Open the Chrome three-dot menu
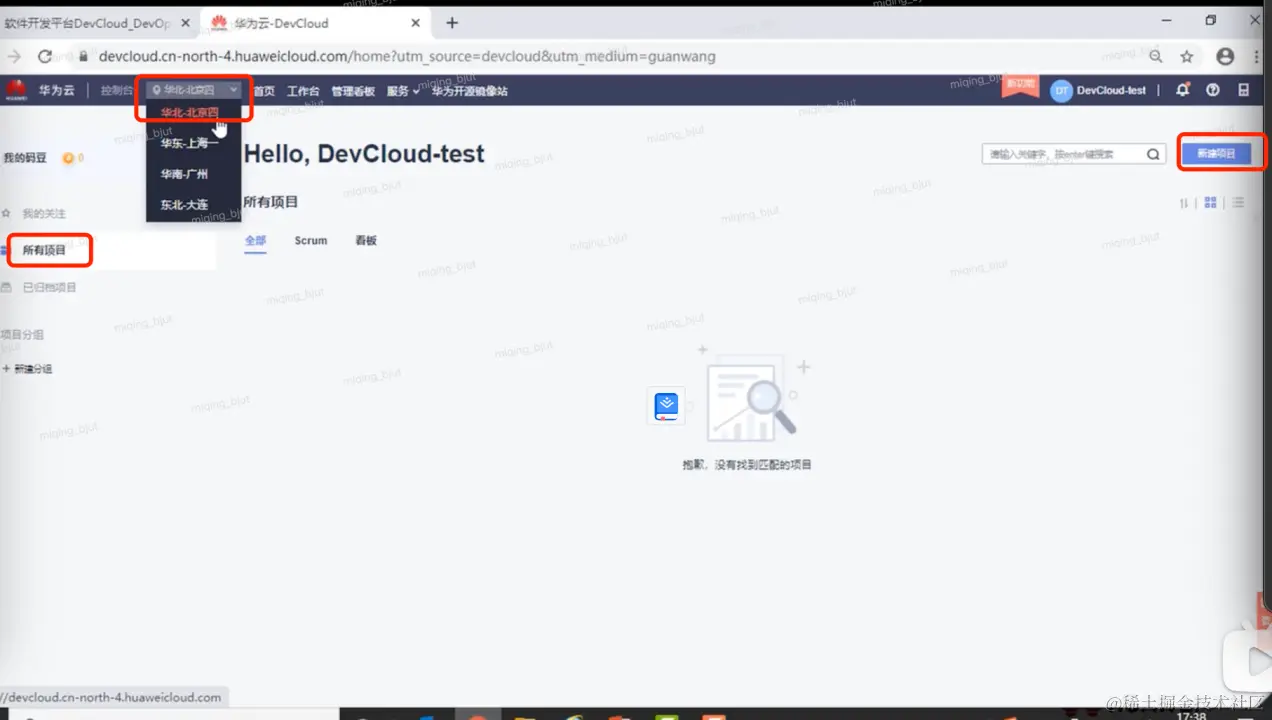 pos(1256,57)
